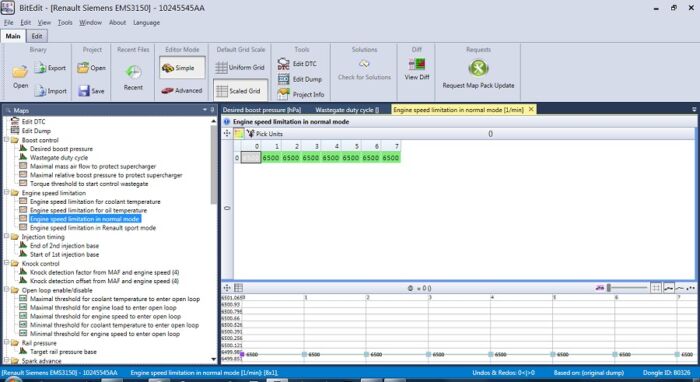The image size is (700, 382).
Task: Open Edit Dump in the Tools ribbon group
Action: (x=300, y=79)
